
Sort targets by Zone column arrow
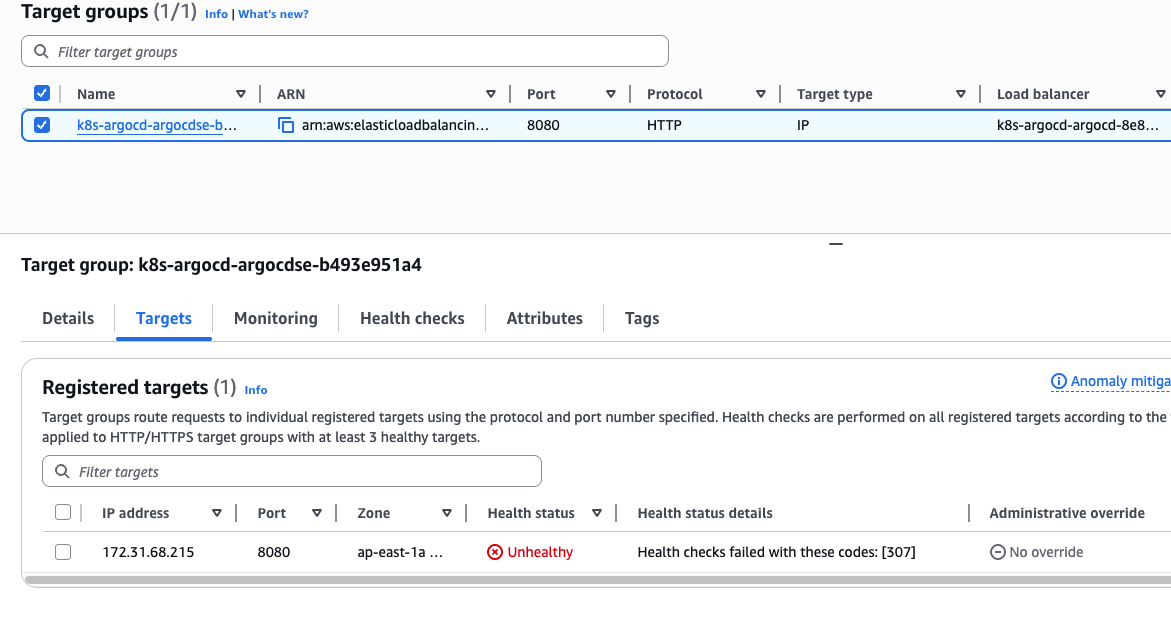pos(447,513)
